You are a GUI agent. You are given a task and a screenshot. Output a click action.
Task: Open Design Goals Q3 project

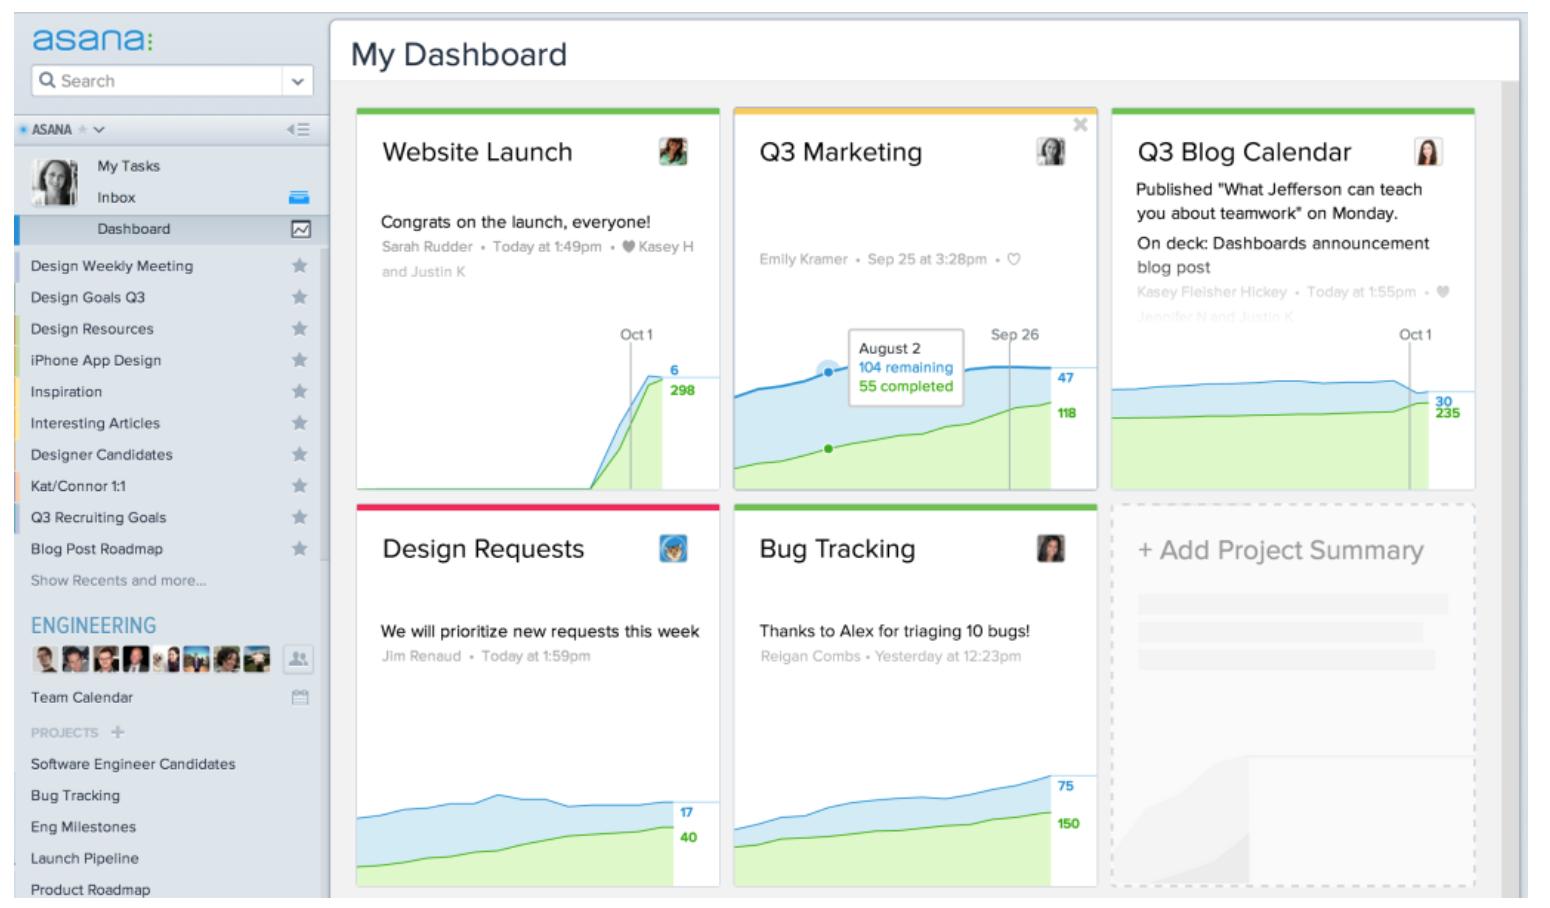[x=88, y=297]
